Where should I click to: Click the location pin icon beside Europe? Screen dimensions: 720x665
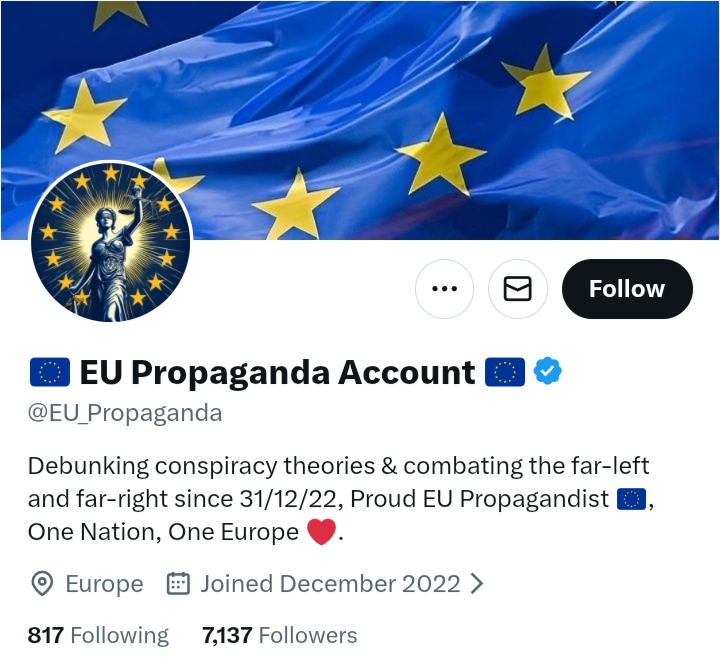click(x=42, y=584)
